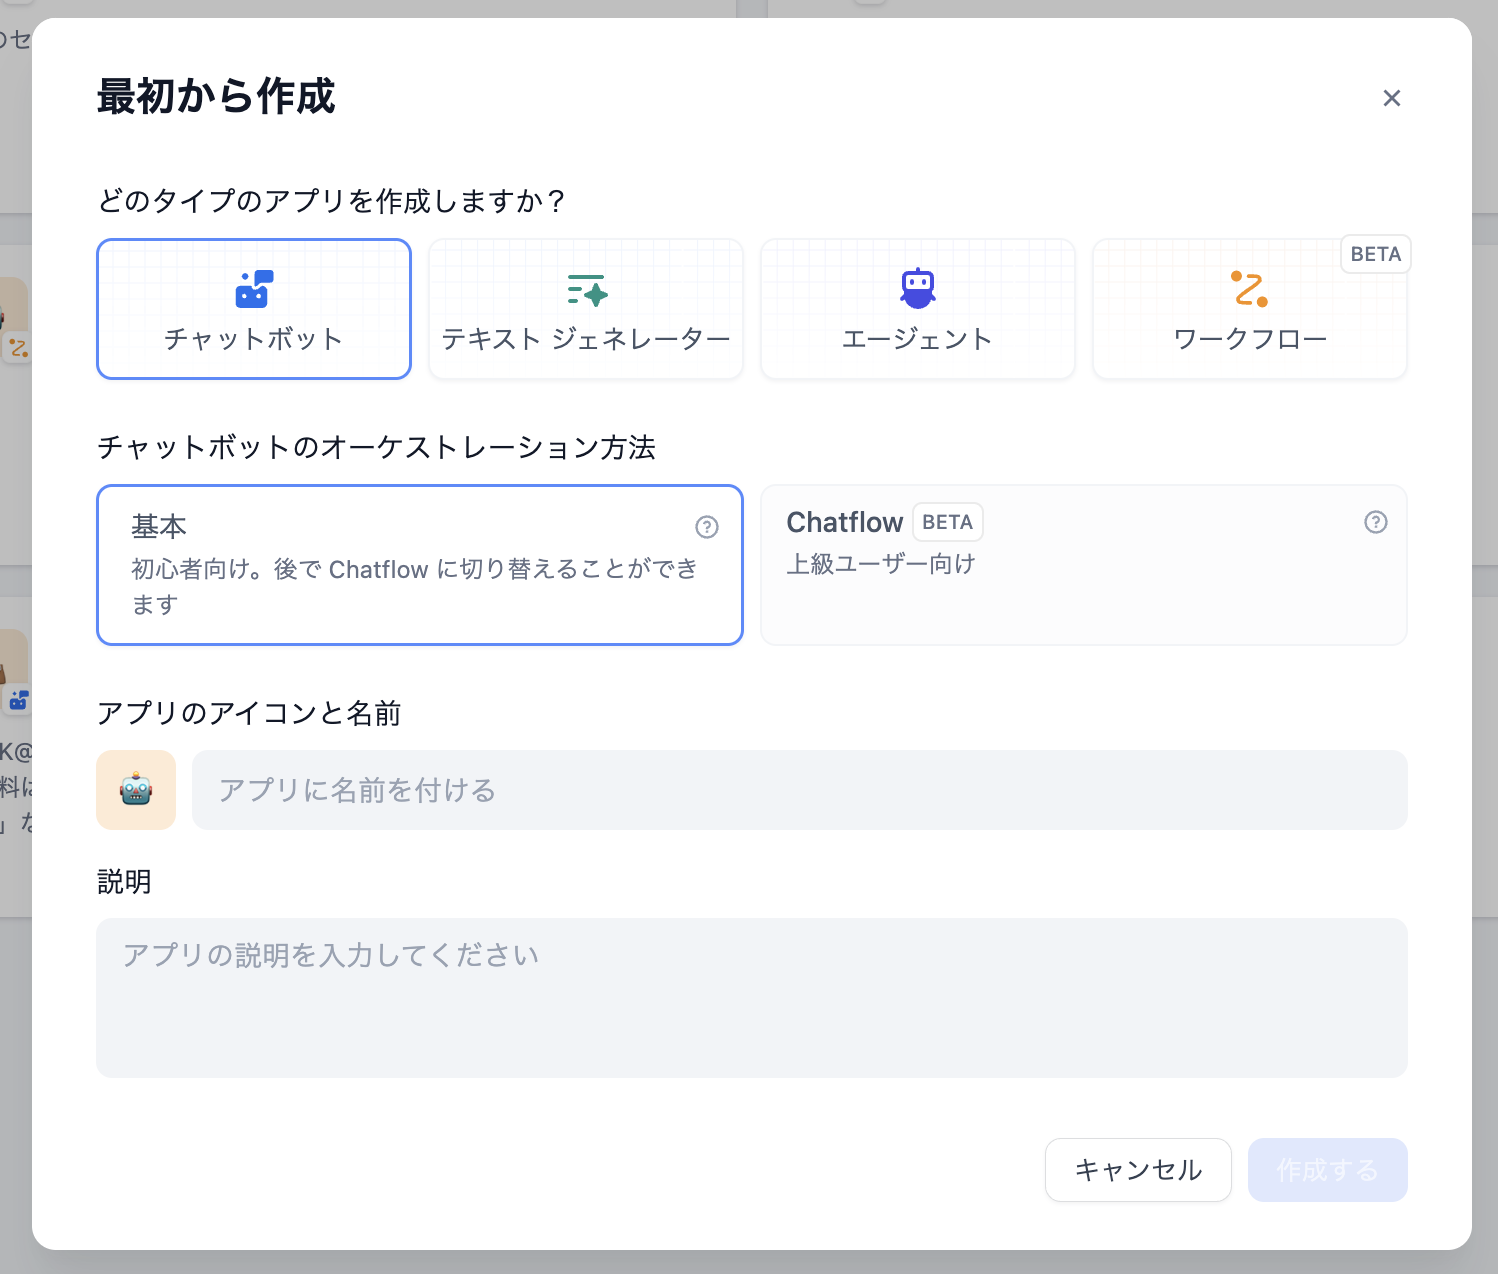
Task: Click the orange workflow path icon
Action: coord(1249,289)
